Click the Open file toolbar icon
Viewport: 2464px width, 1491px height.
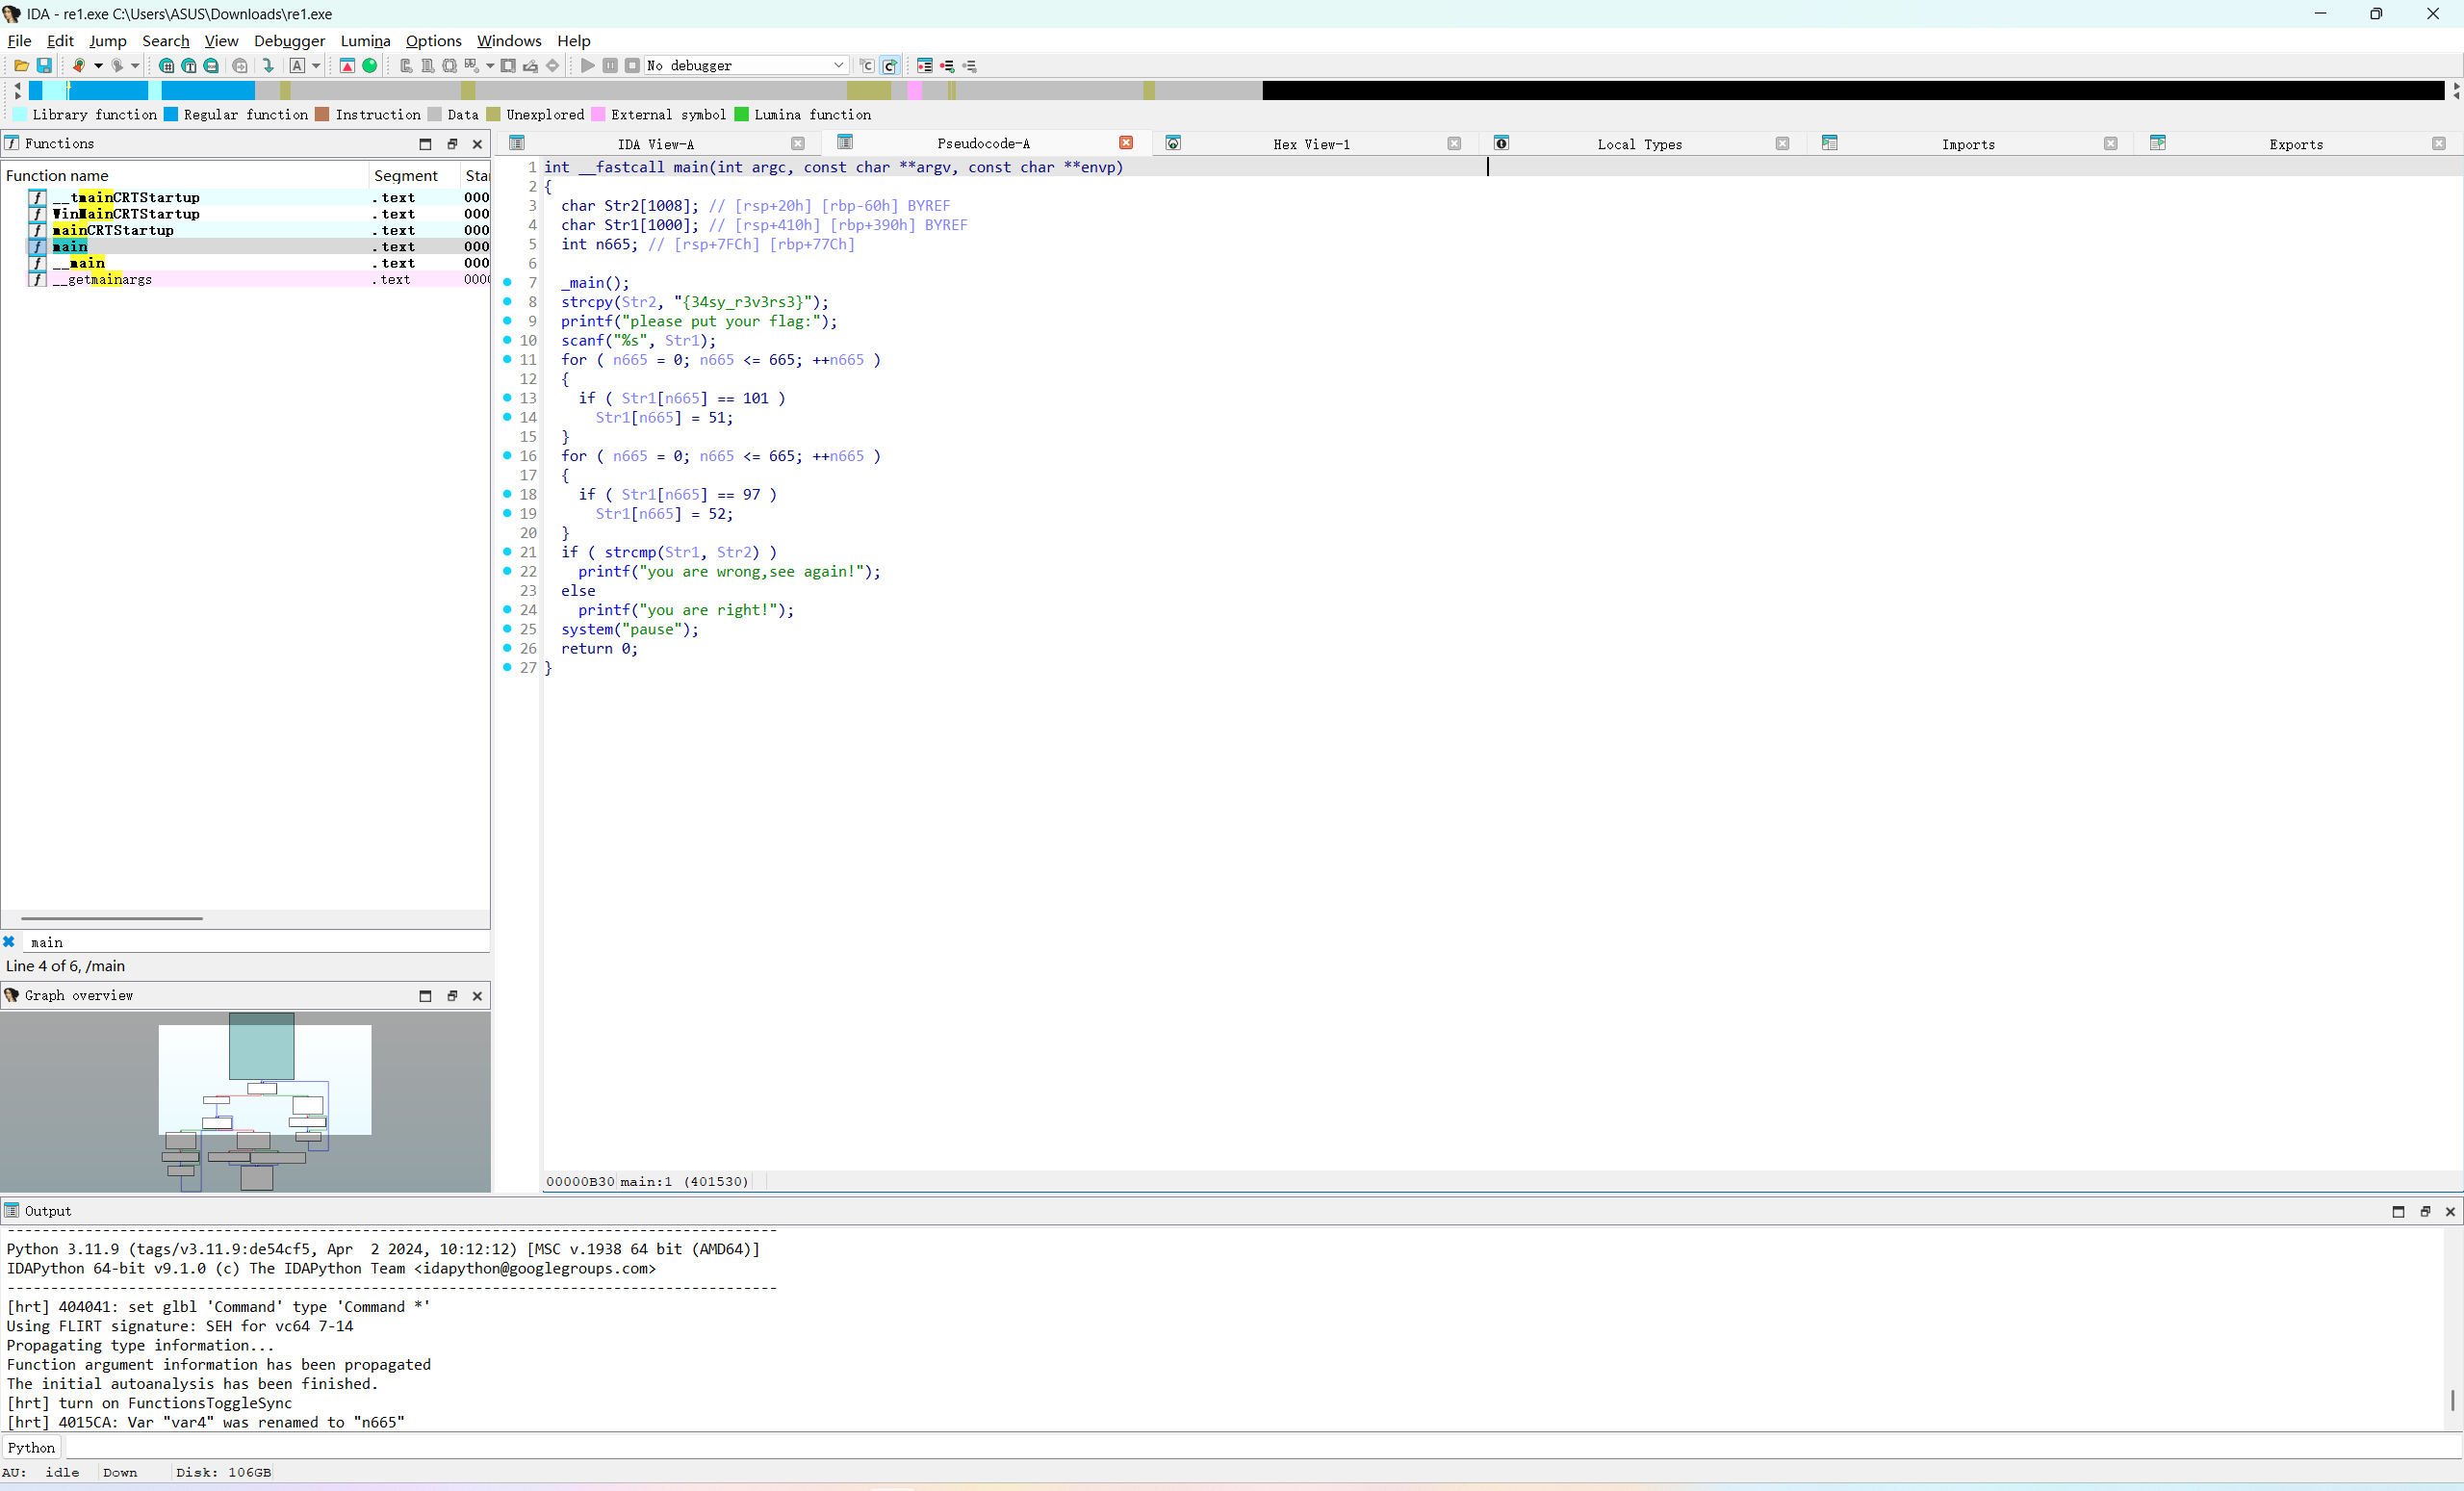click(21, 66)
